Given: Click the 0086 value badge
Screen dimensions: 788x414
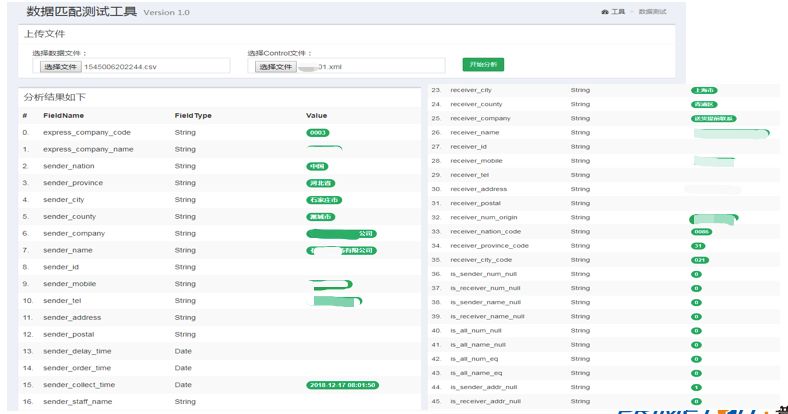Looking at the screenshot, I should [x=702, y=232].
